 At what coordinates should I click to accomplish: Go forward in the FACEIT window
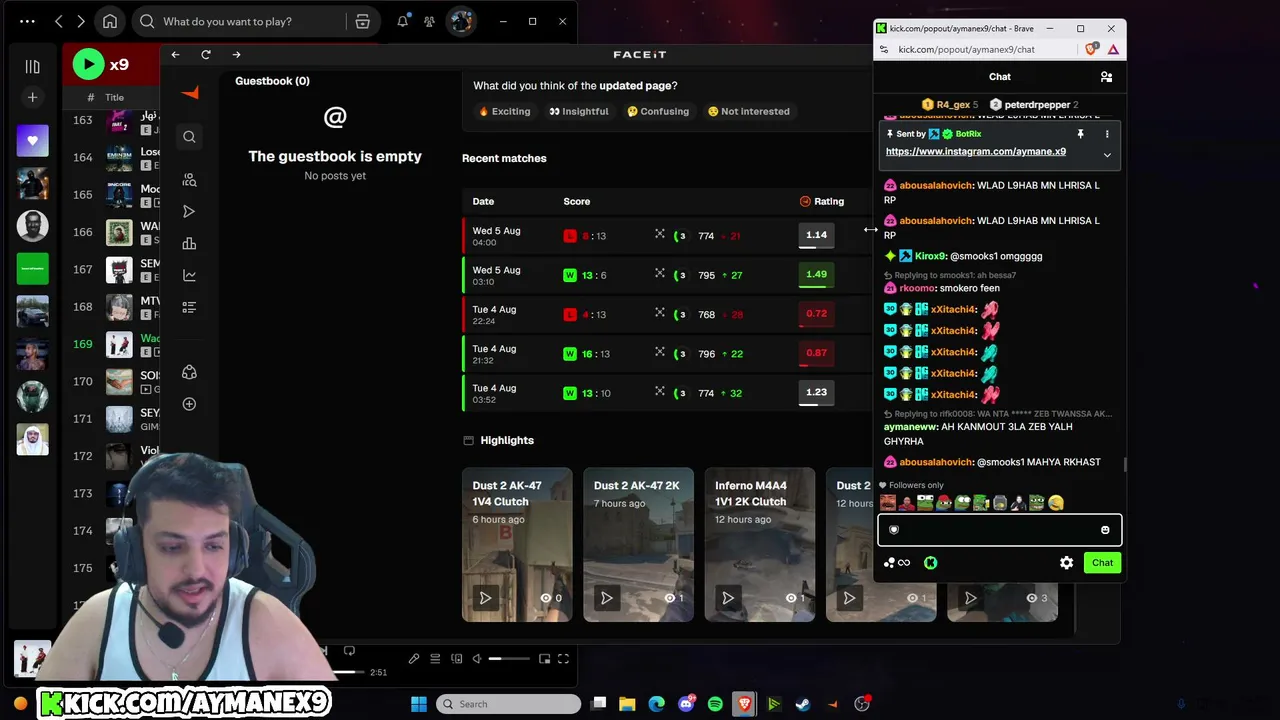click(x=236, y=54)
